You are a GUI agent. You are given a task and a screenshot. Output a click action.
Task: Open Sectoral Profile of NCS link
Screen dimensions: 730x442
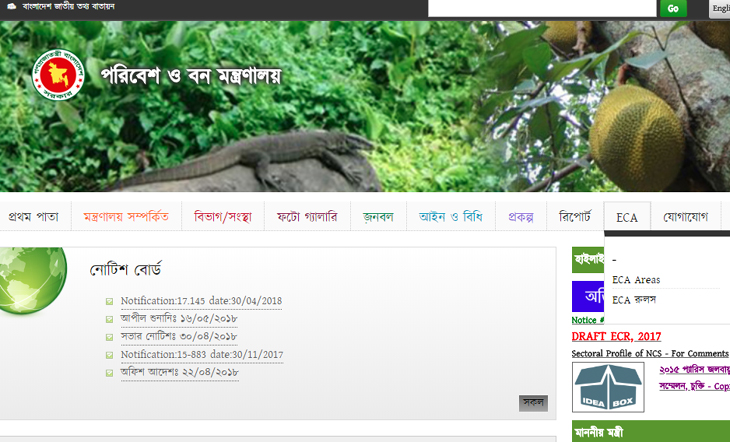[x=650, y=354]
